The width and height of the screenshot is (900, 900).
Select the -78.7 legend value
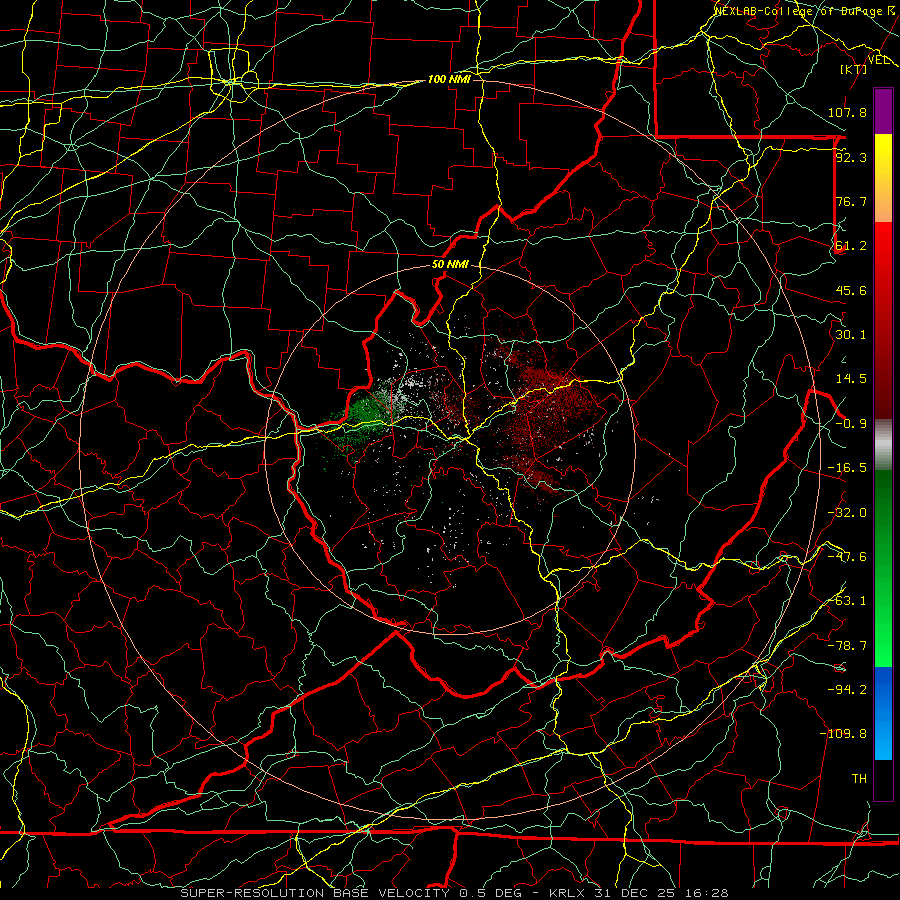click(847, 646)
